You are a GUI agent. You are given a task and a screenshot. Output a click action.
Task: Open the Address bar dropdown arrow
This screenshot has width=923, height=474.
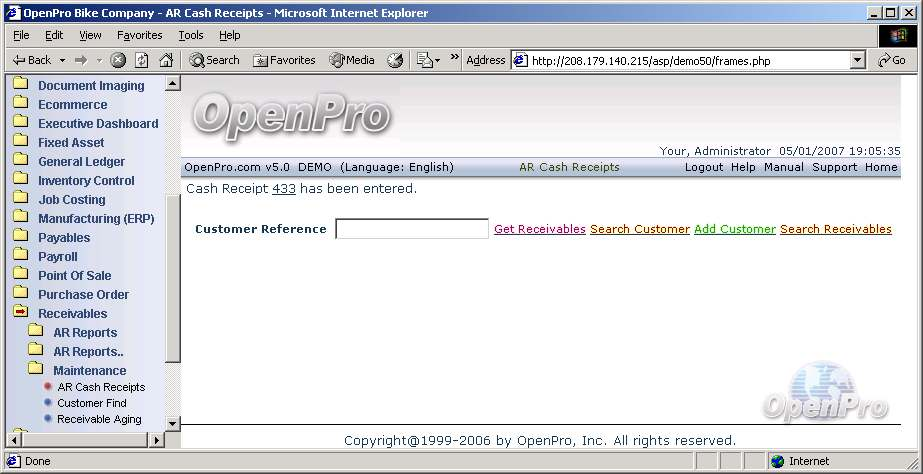coord(857,60)
